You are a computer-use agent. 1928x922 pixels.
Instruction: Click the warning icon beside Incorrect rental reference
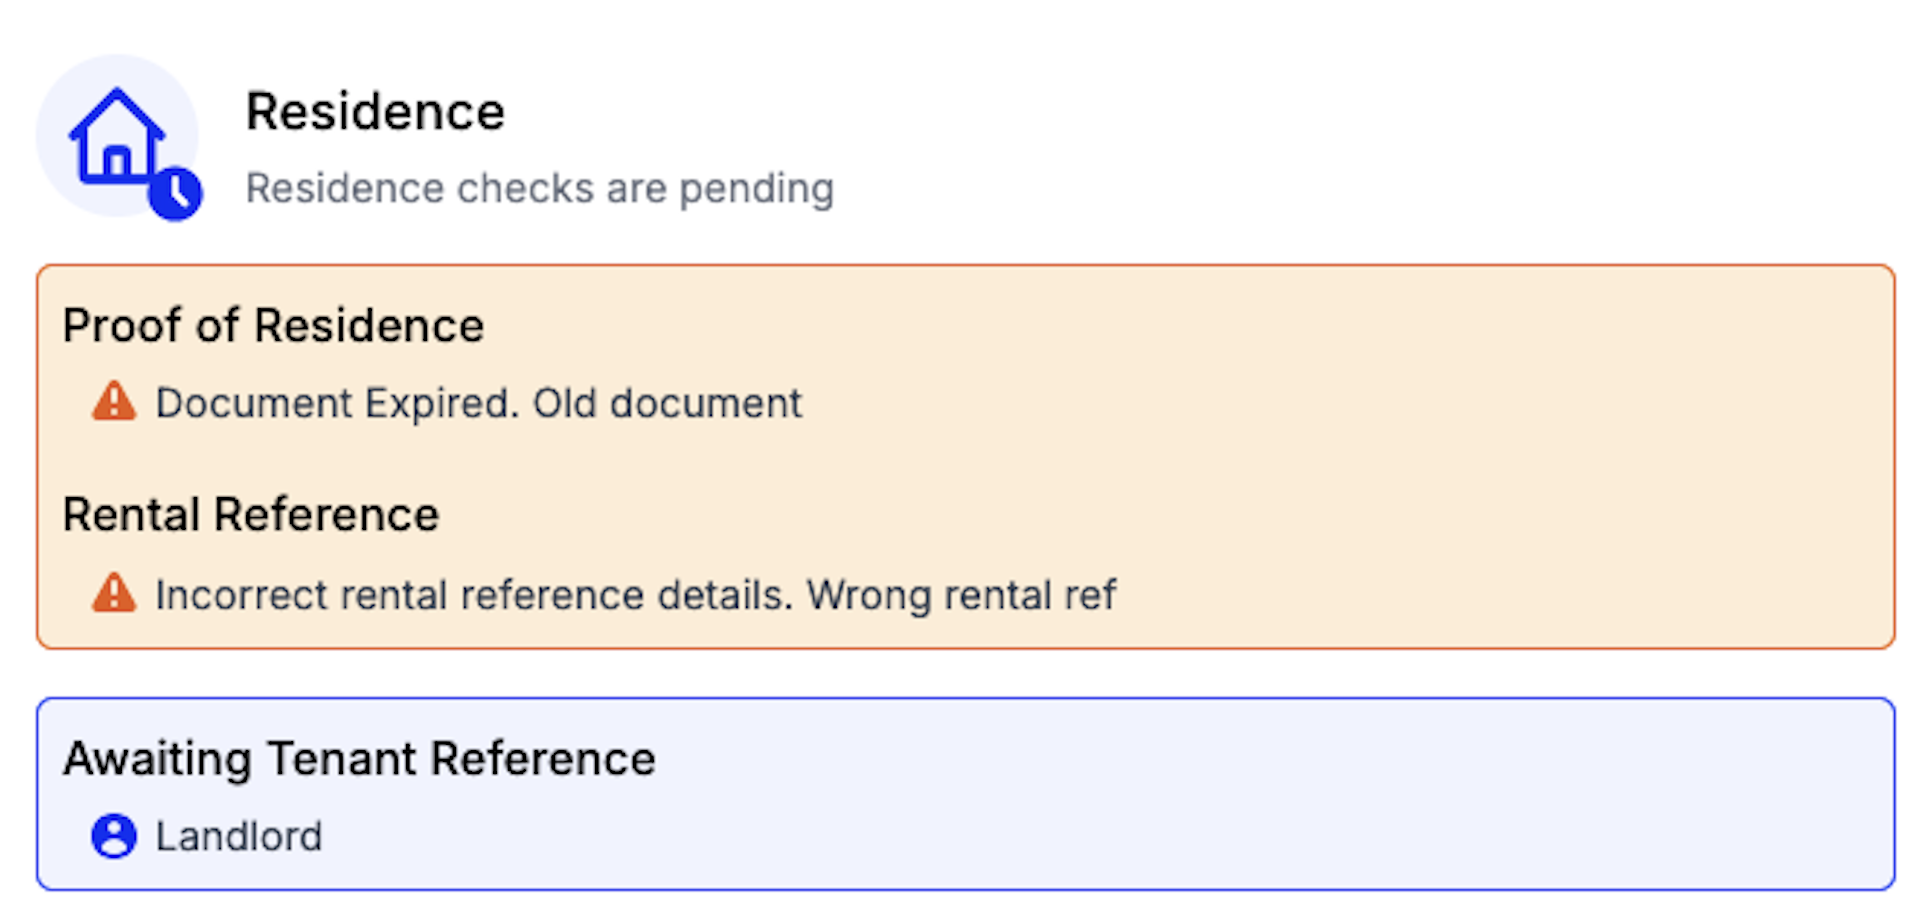113,594
